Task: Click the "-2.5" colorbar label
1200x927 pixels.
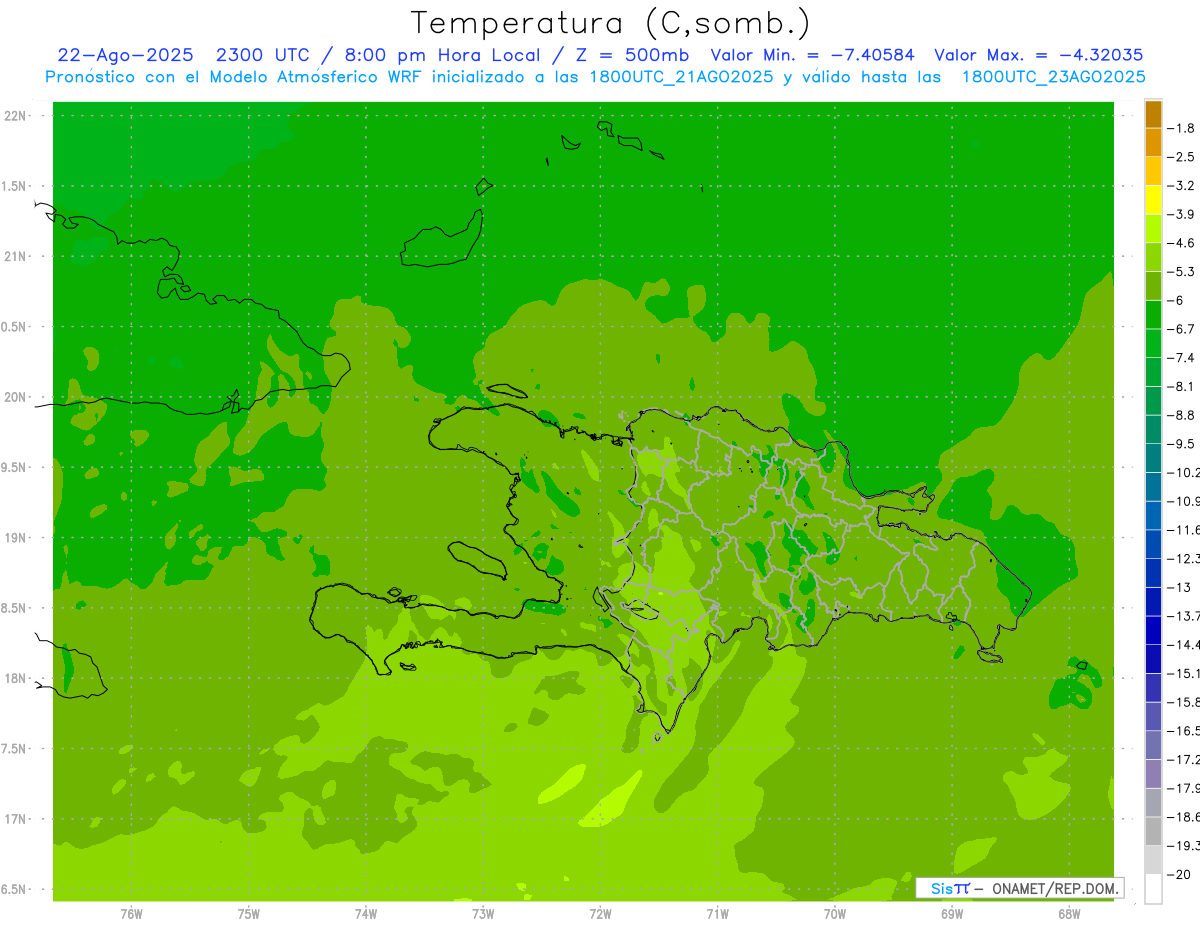Action: 1181,157
